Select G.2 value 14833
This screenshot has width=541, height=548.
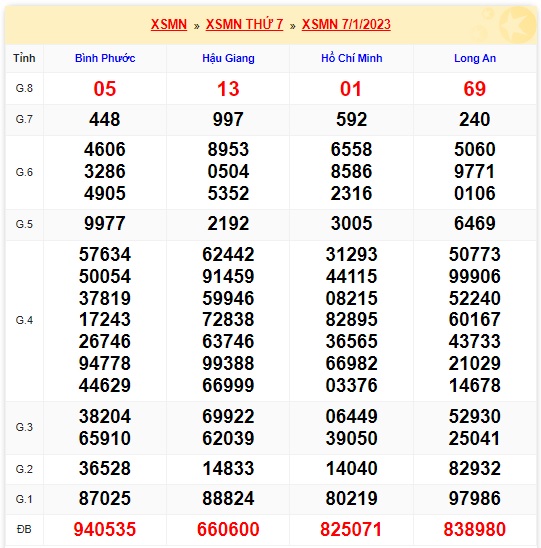228,469
